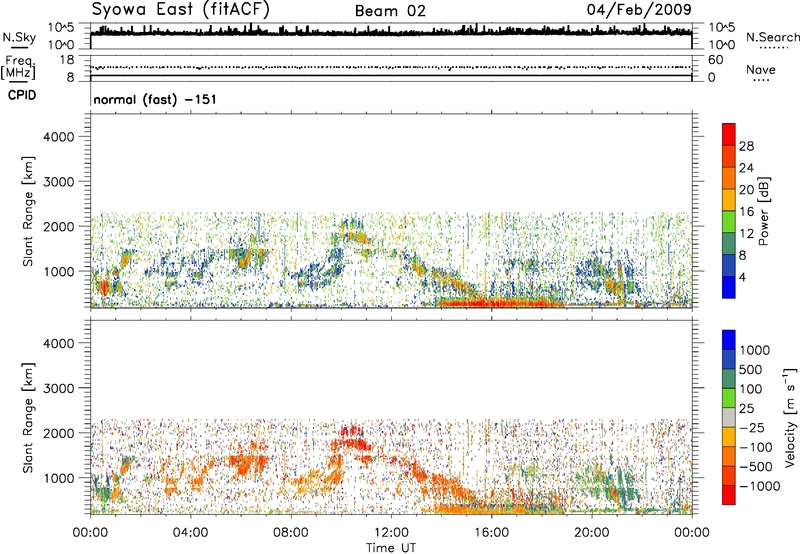Click the normal (fast) -151 CPID text
The width and height of the screenshot is (800, 554).
pos(155,99)
